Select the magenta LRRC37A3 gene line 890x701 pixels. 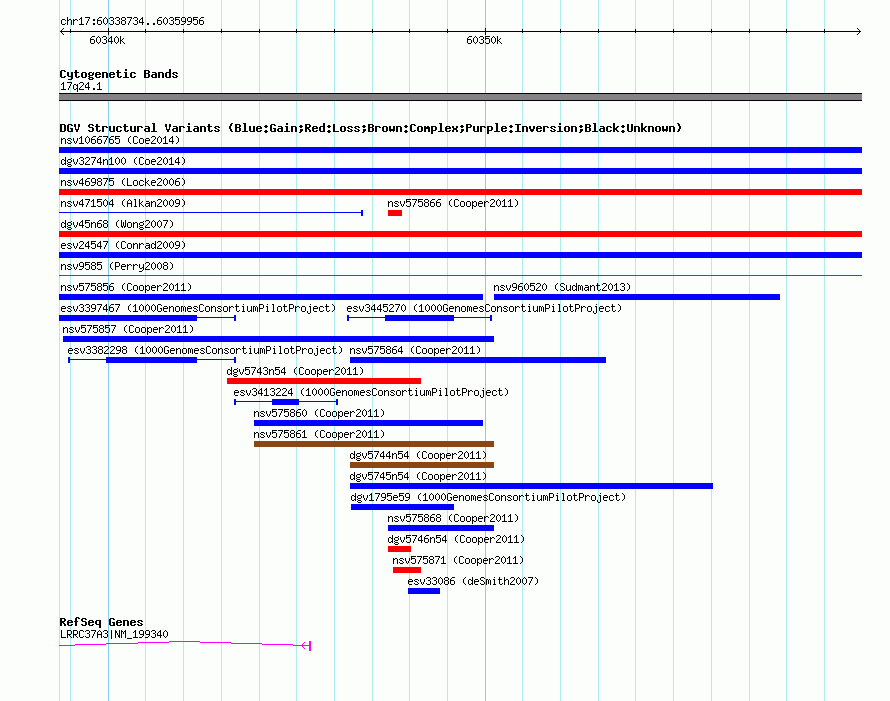click(x=185, y=644)
